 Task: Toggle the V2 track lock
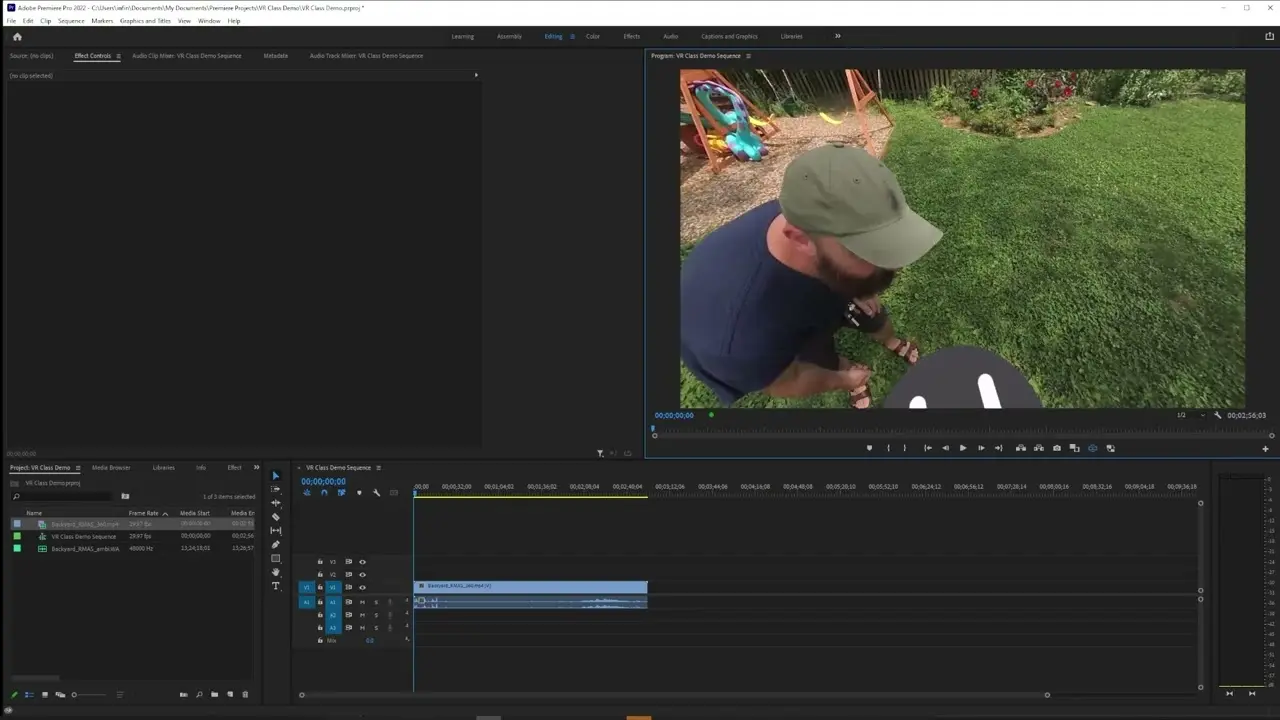tap(320, 575)
